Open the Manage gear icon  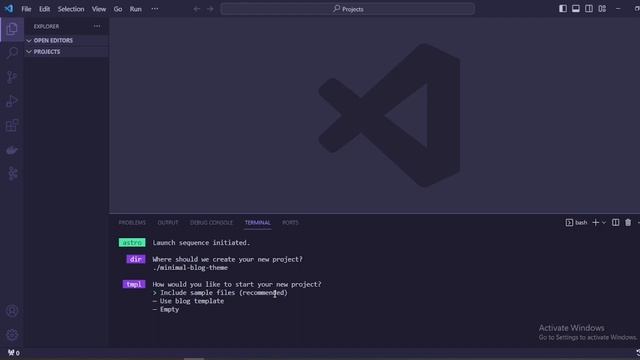click(x=12, y=335)
